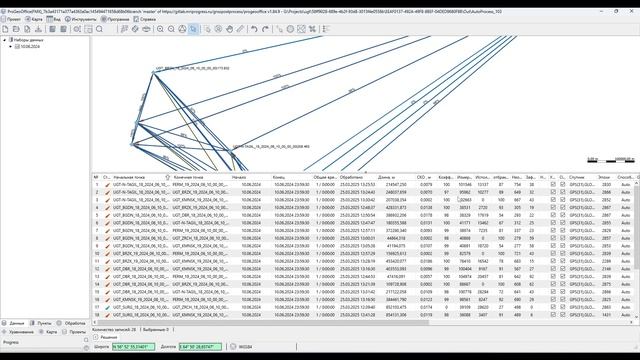Select table row 17 with UGT_SURG start point

tap(363, 307)
